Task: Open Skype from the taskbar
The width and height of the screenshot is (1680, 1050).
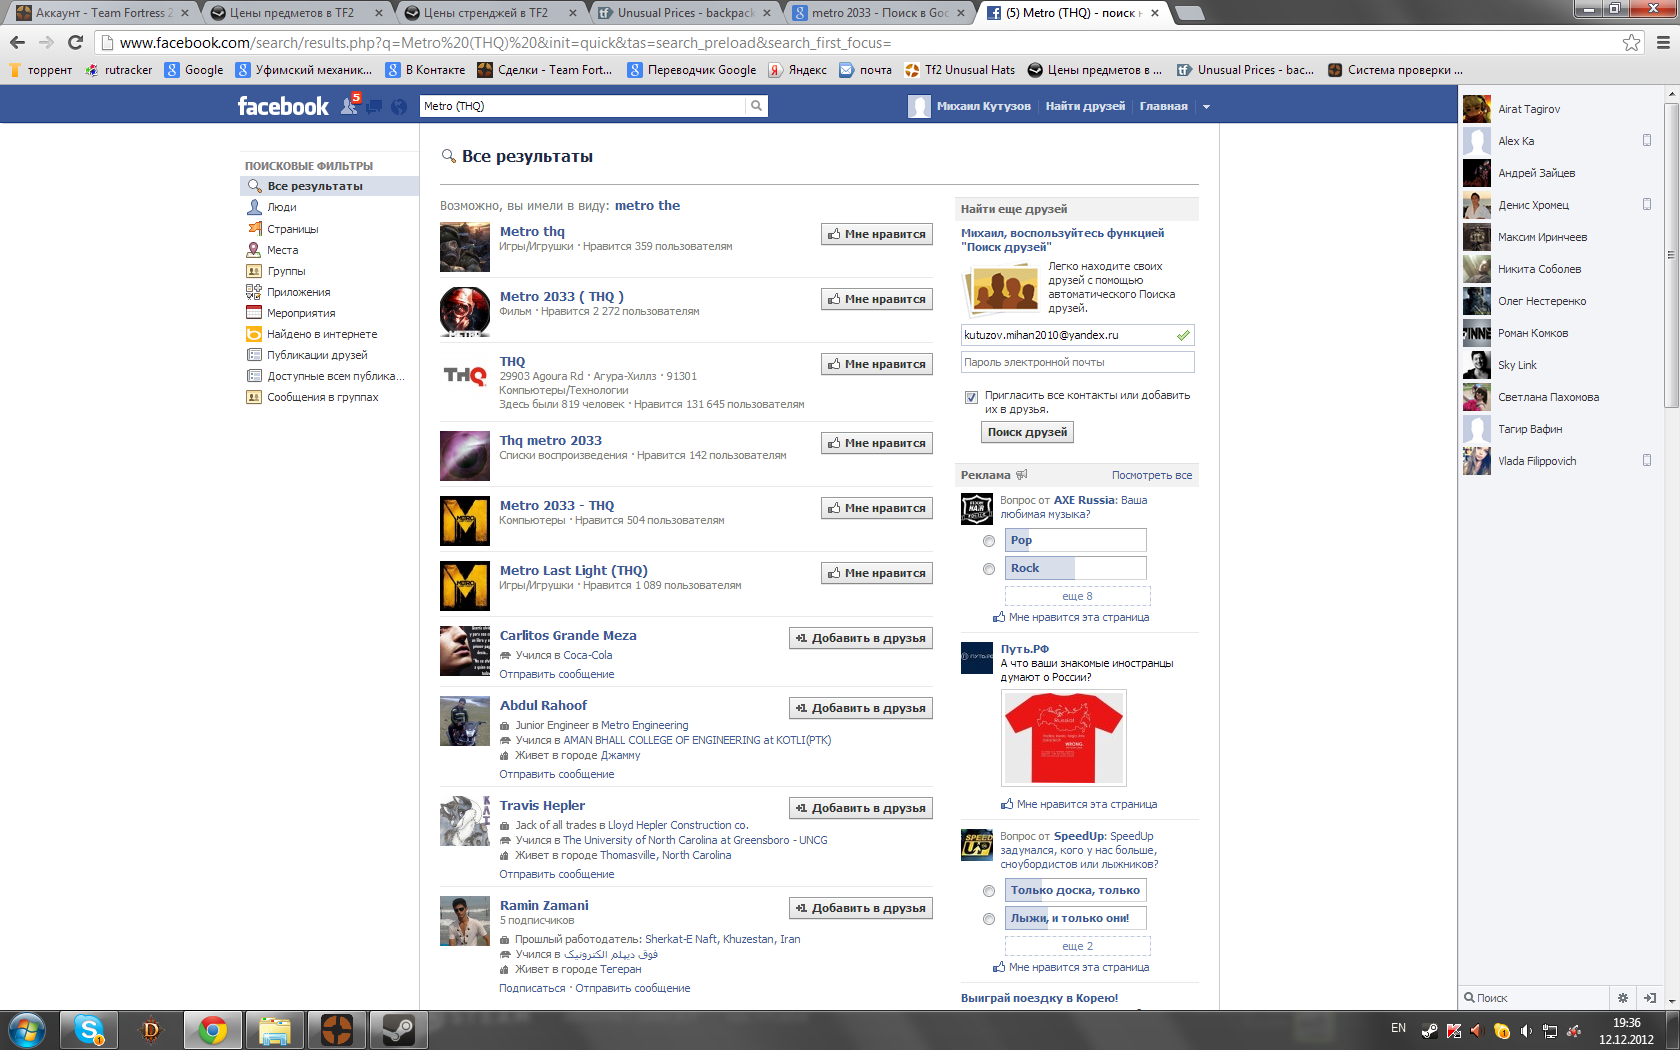Action: click(x=89, y=1030)
